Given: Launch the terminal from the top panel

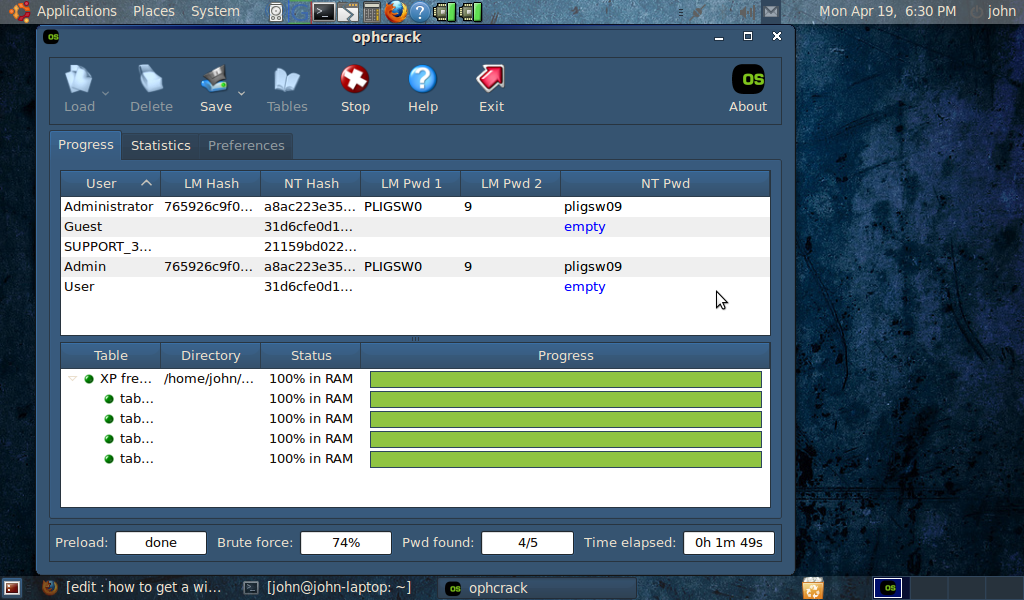Looking at the screenshot, I should click(x=323, y=12).
